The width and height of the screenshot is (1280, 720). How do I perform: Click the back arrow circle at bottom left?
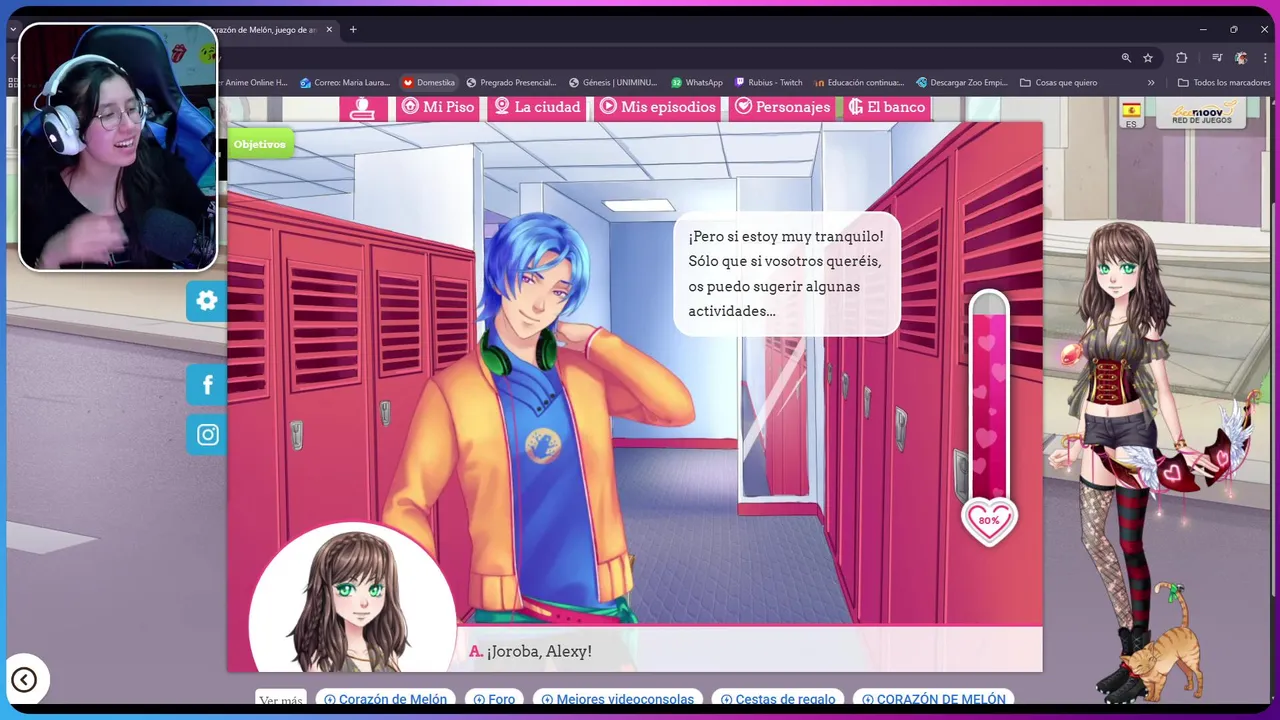[x=24, y=680]
